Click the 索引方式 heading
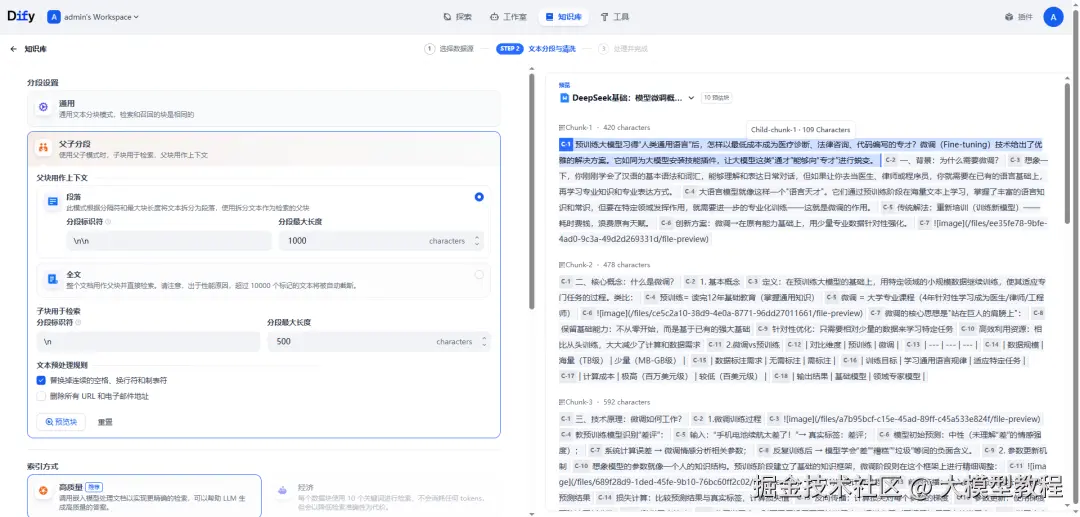1080x517 pixels. click(x=43, y=467)
